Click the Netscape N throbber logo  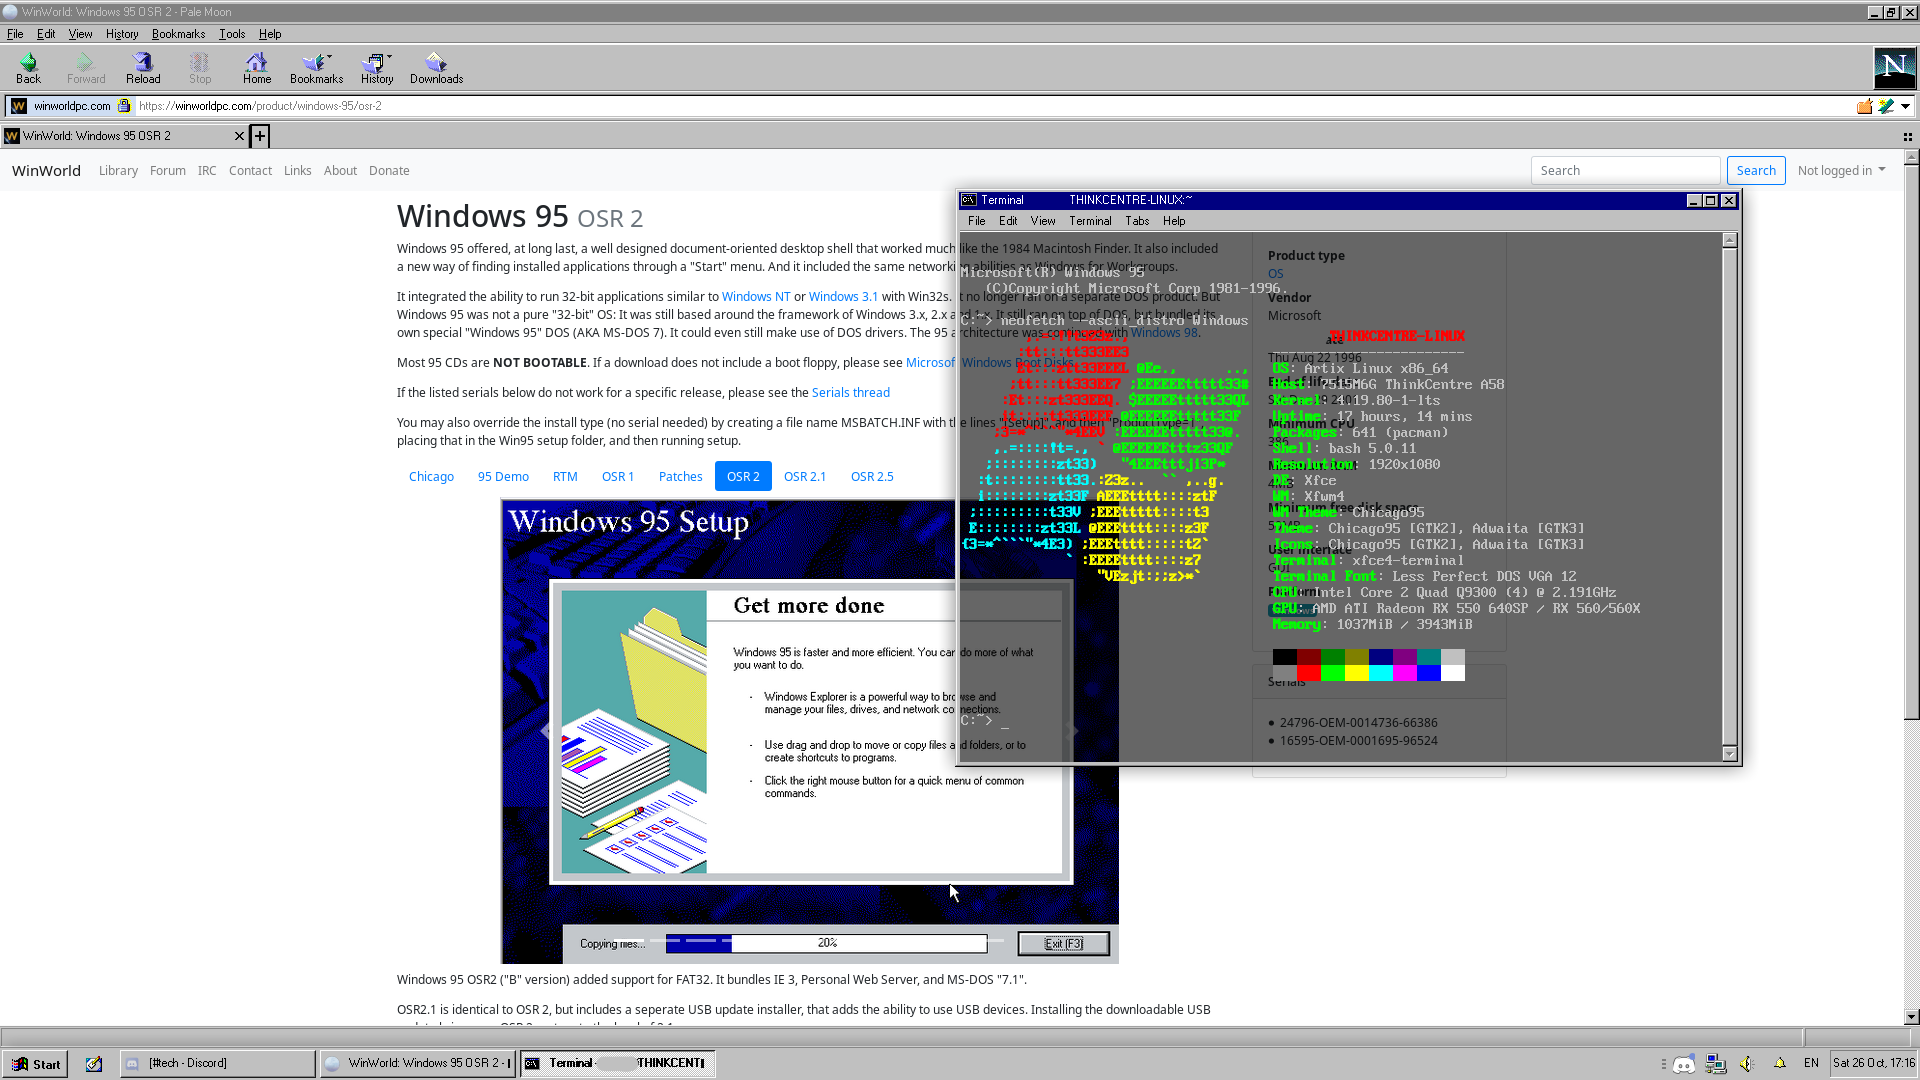point(1894,68)
